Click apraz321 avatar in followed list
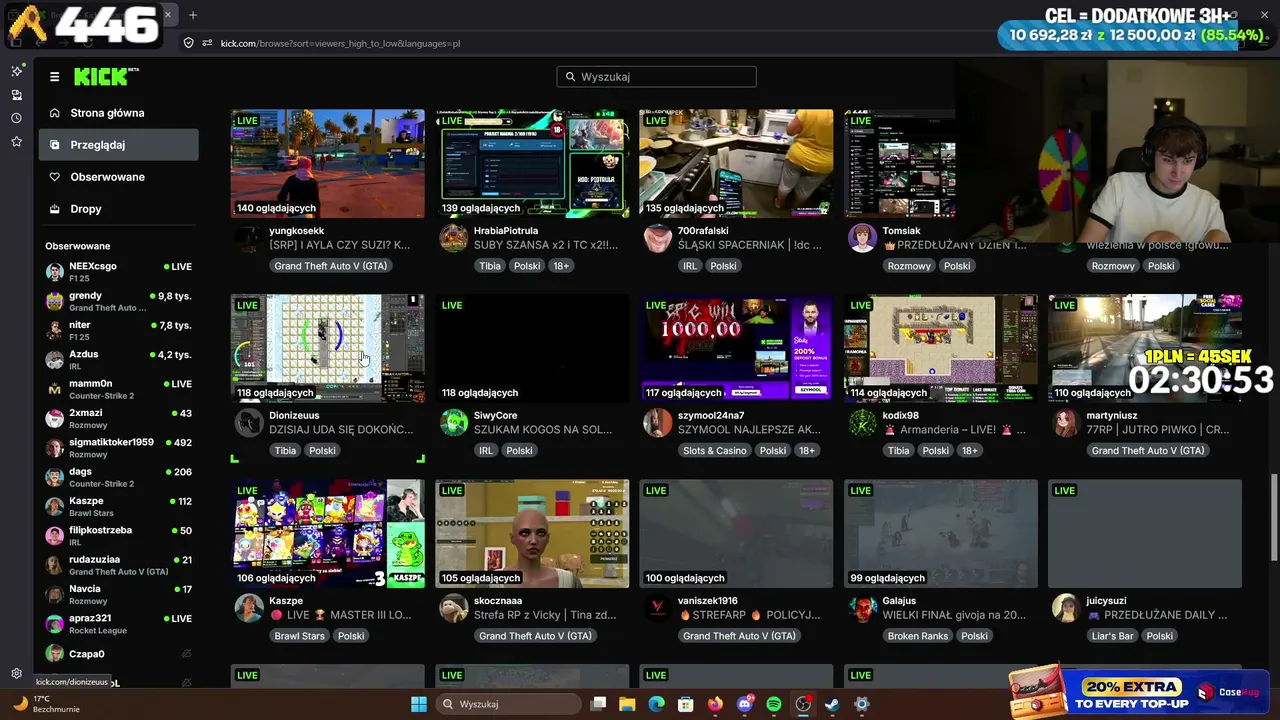The height and width of the screenshot is (720, 1280). coord(55,623)
